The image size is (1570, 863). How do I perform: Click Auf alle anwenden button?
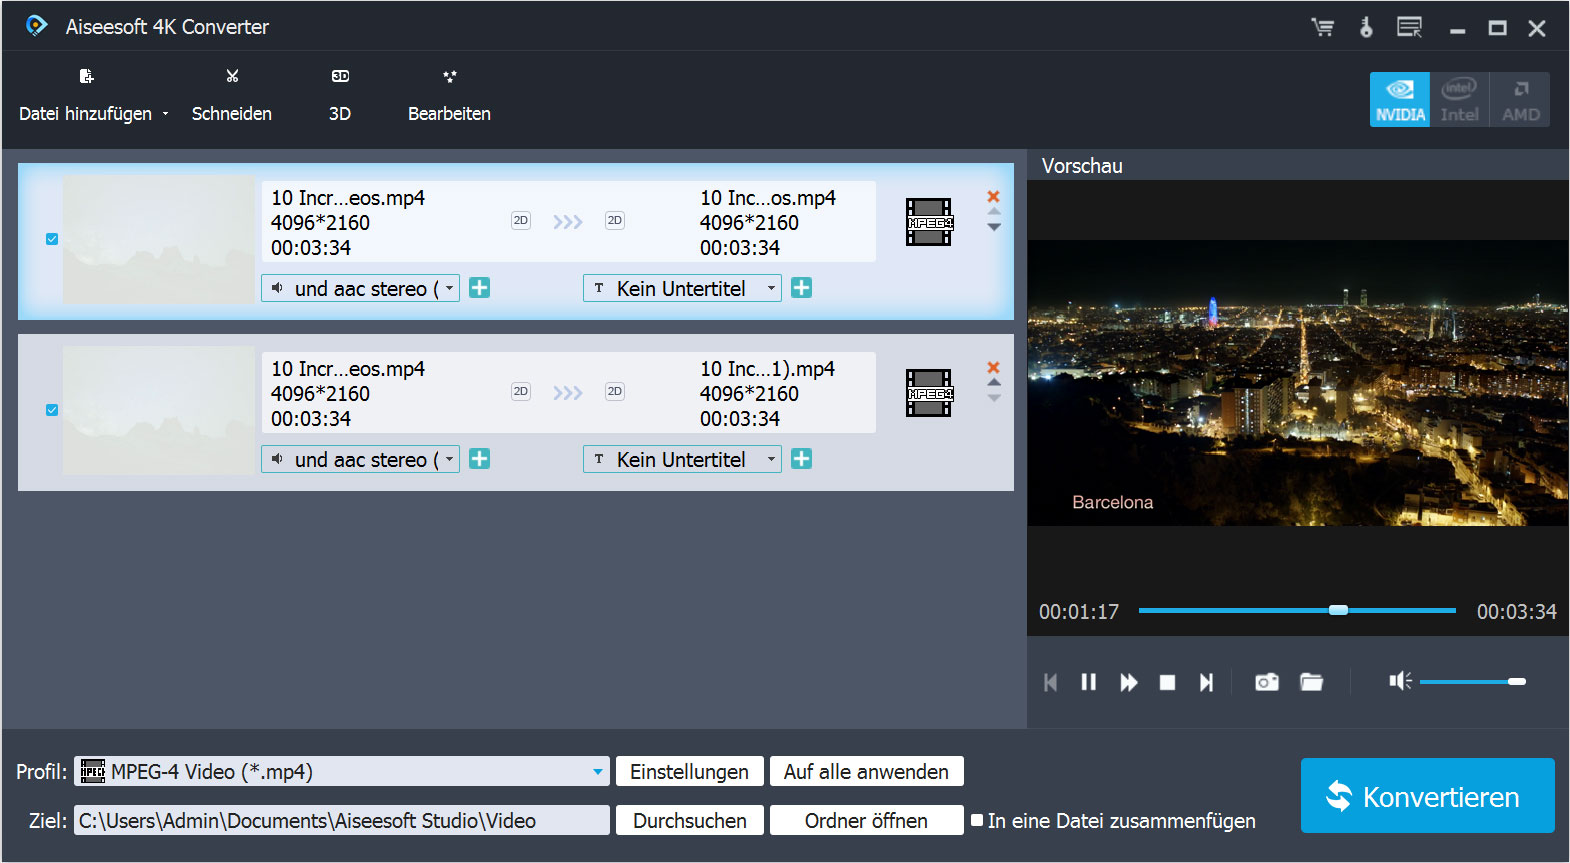866,771
